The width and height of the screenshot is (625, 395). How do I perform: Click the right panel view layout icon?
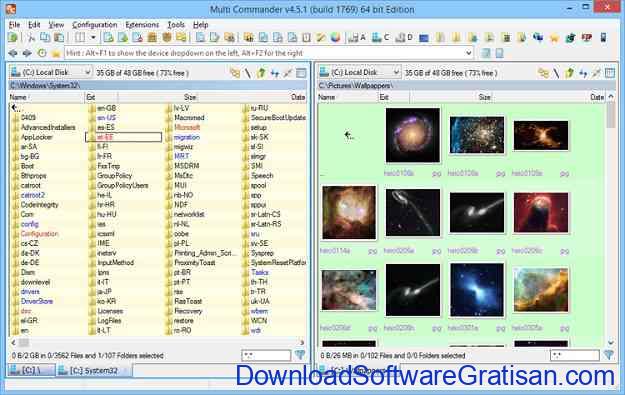[x=610, y=73]
